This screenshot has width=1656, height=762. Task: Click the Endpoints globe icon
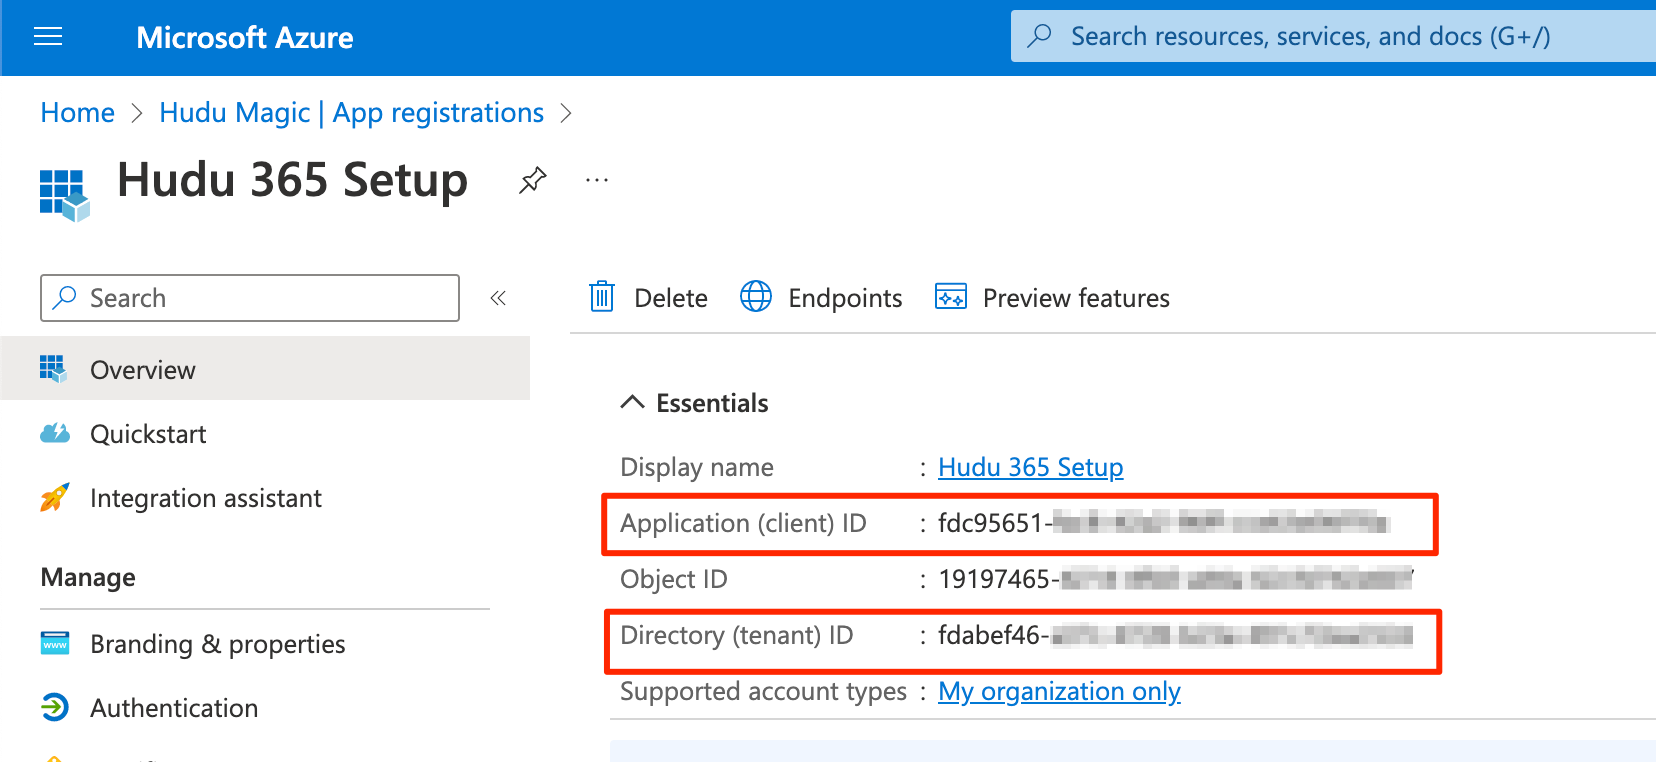coord(756,297)
